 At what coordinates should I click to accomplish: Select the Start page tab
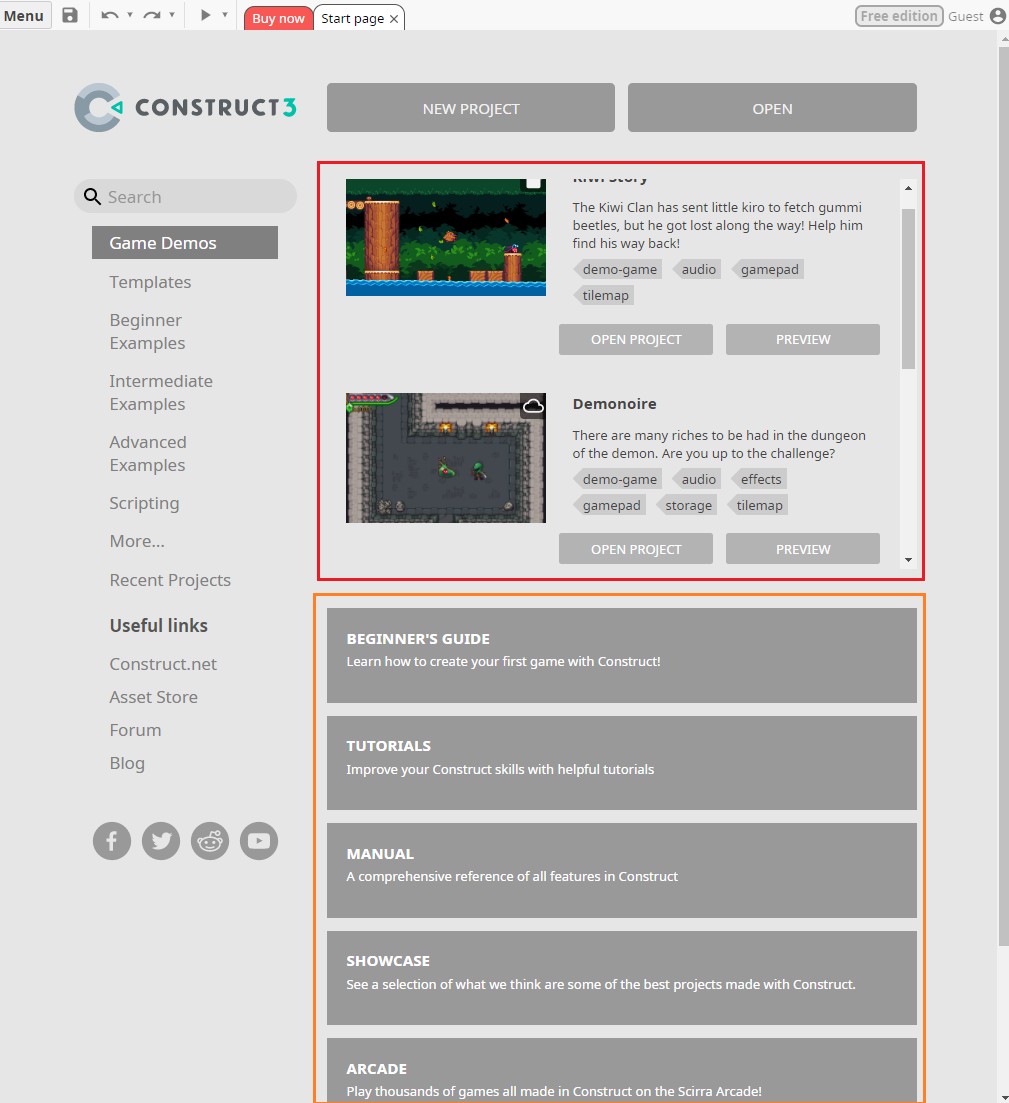pyautogui.click(x=353, y=18)
